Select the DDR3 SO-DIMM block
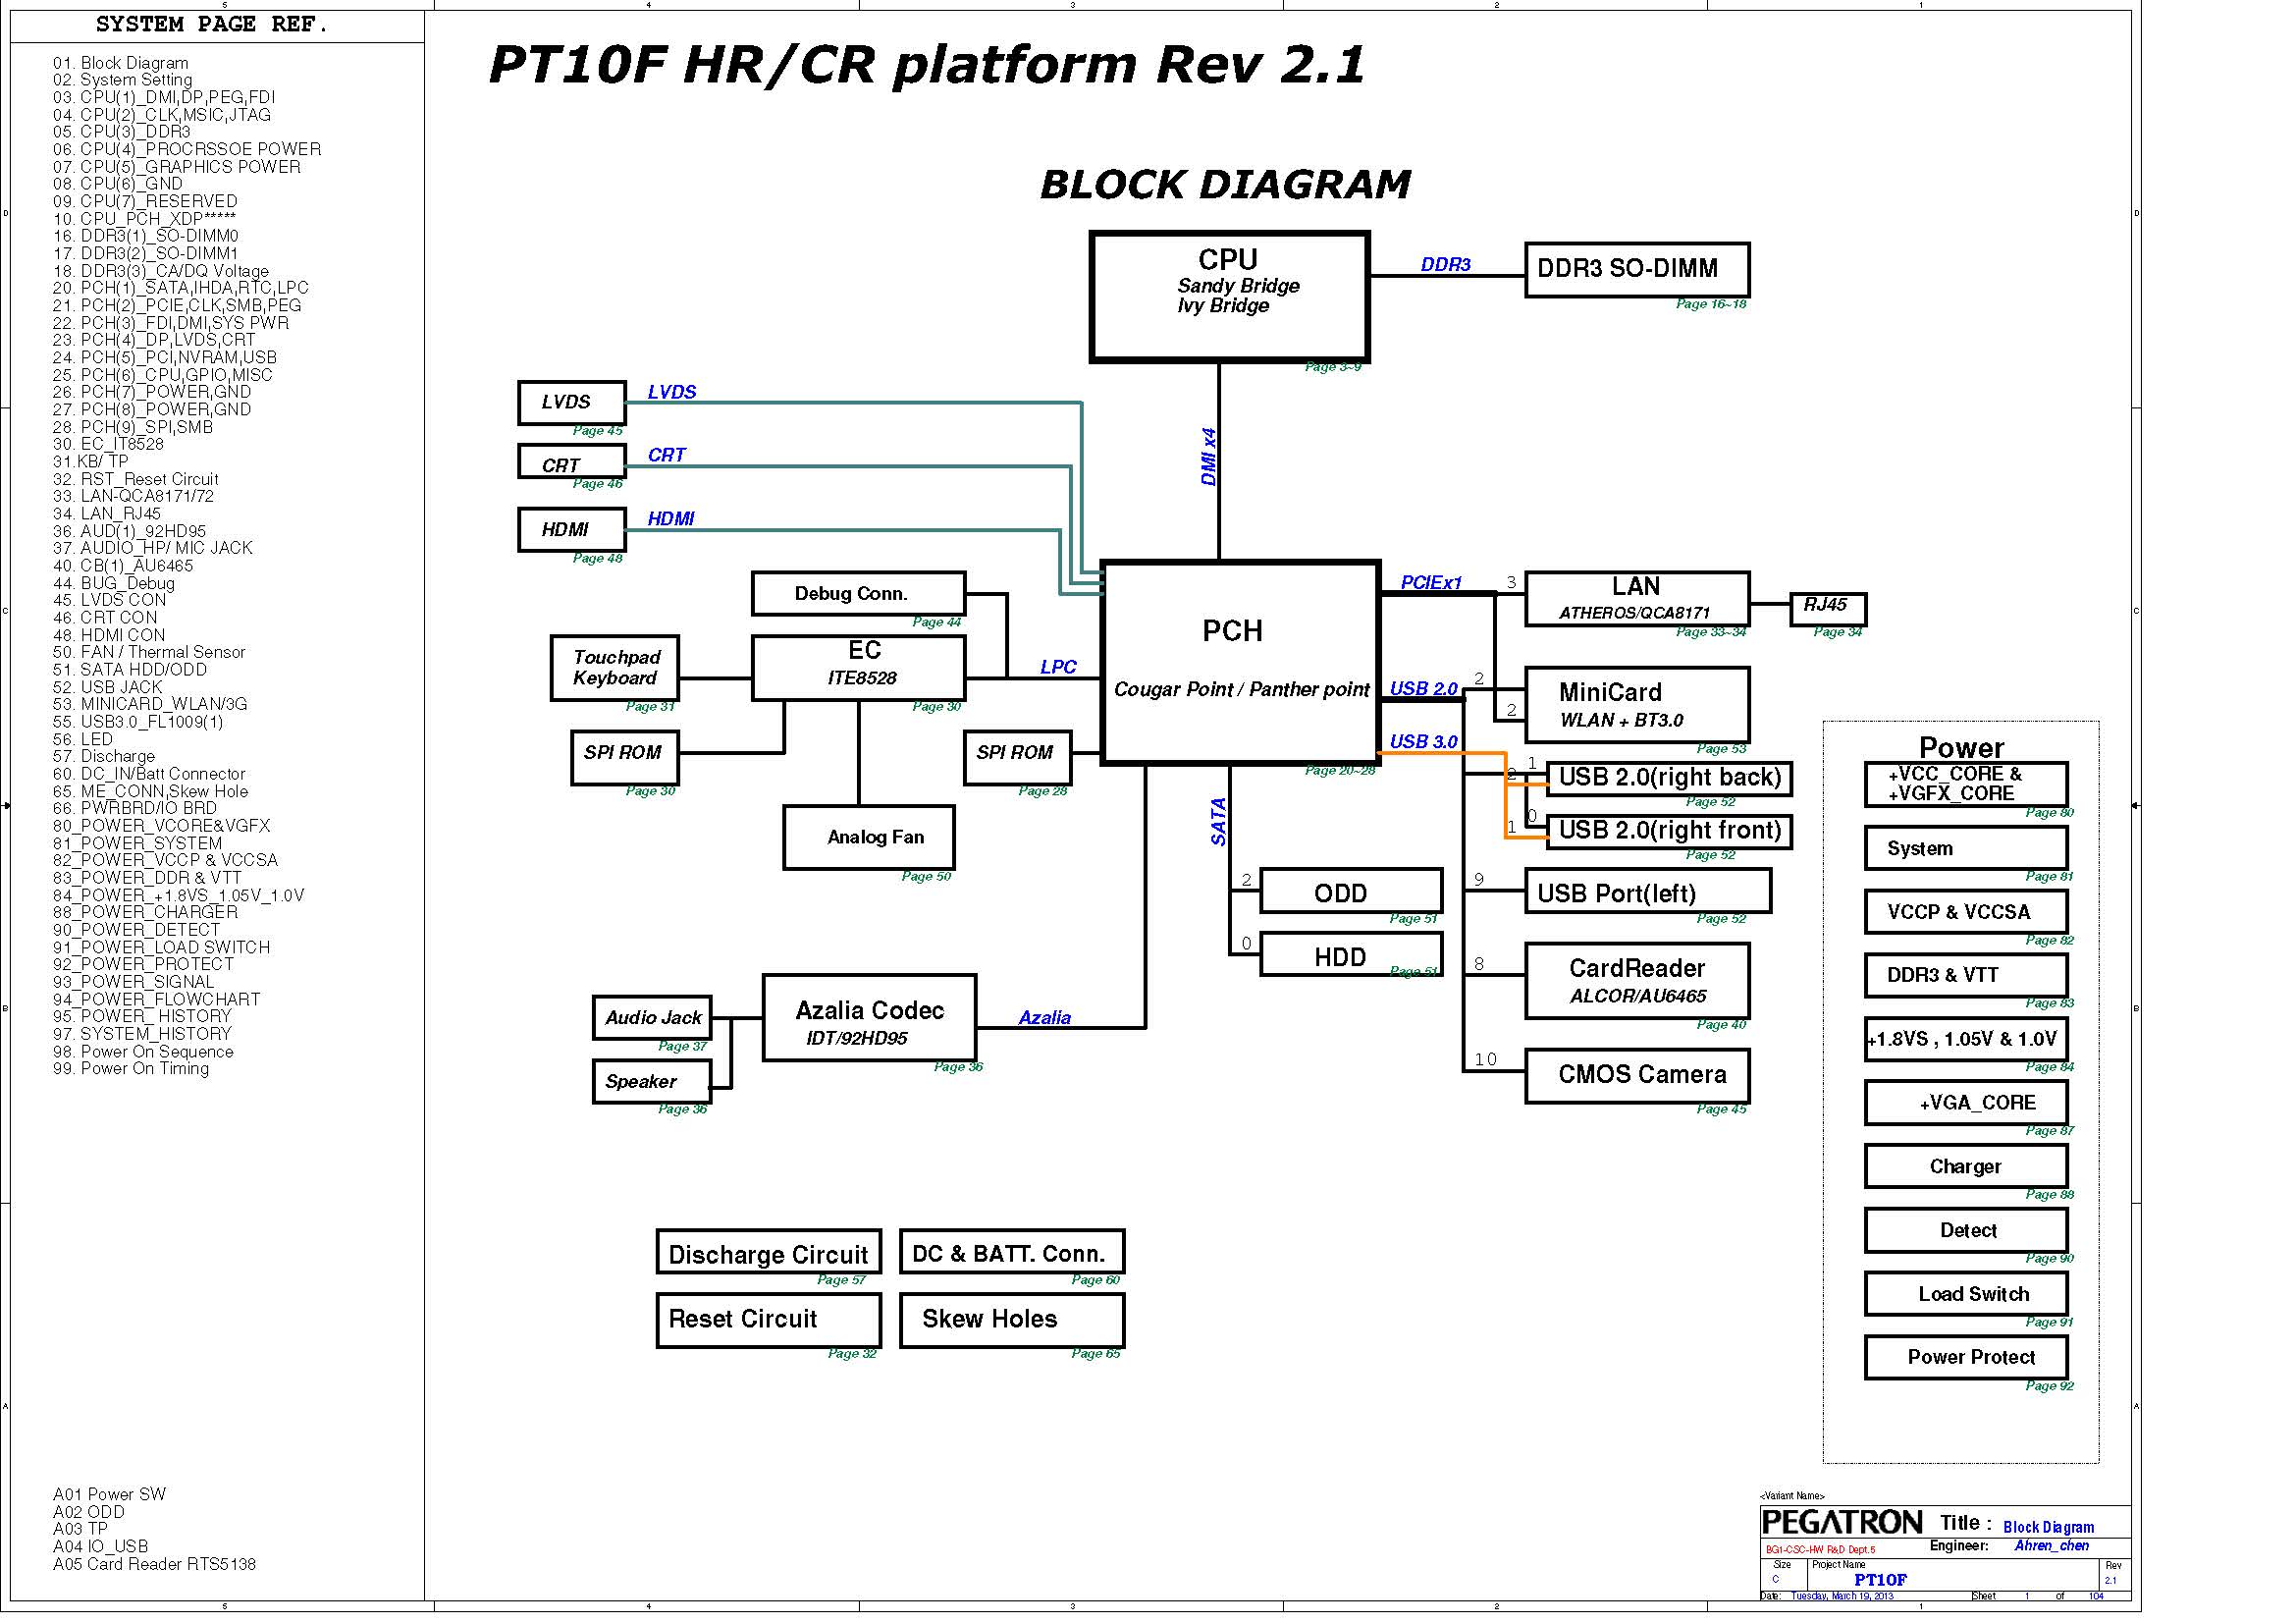Screen dimensions: 2296x1623 pyautogui.click(x=1636, y=269)
